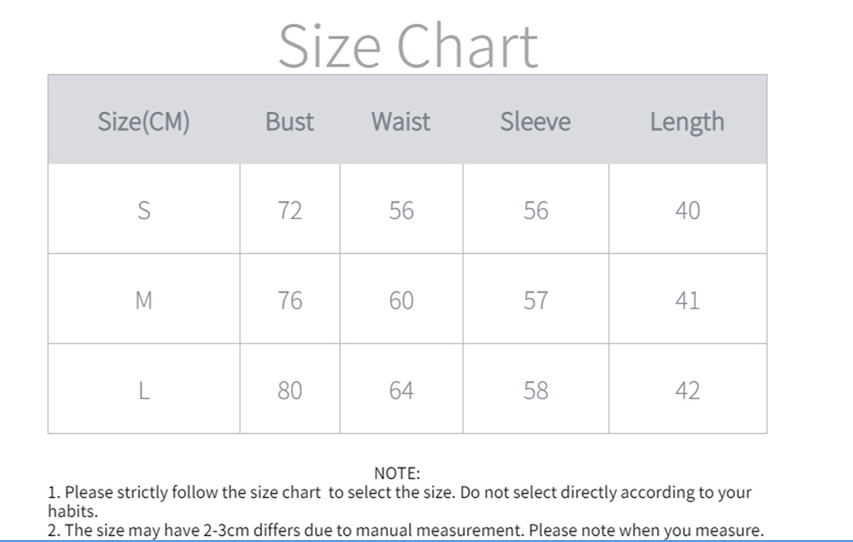Select length value 42 for size L

coord(688,390)
